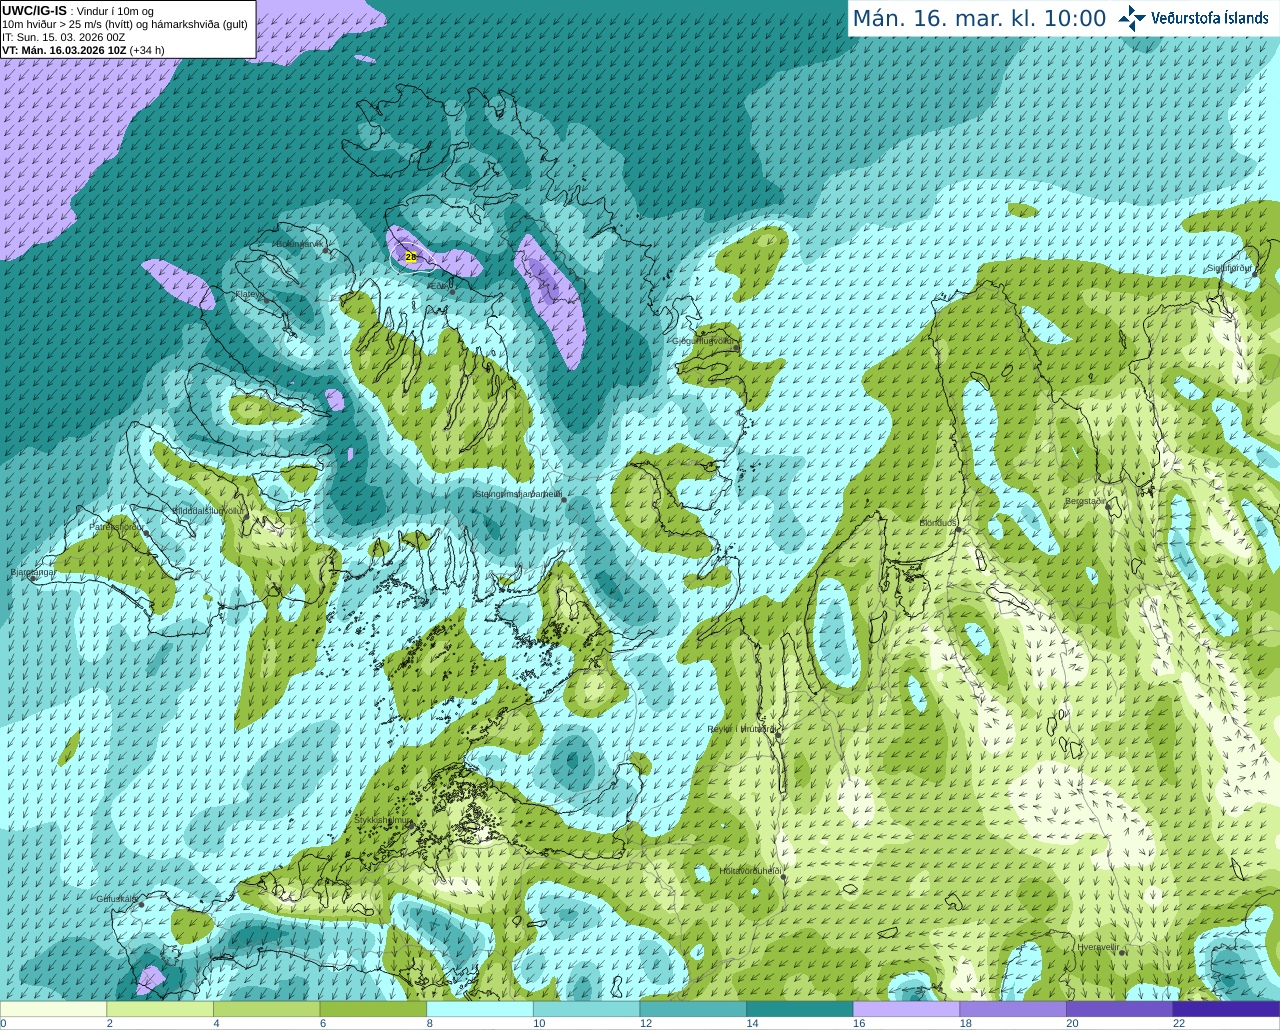
Task: Select the 20–22 m/s violet legend swatch
Action: click(x=1120, y=1009)
